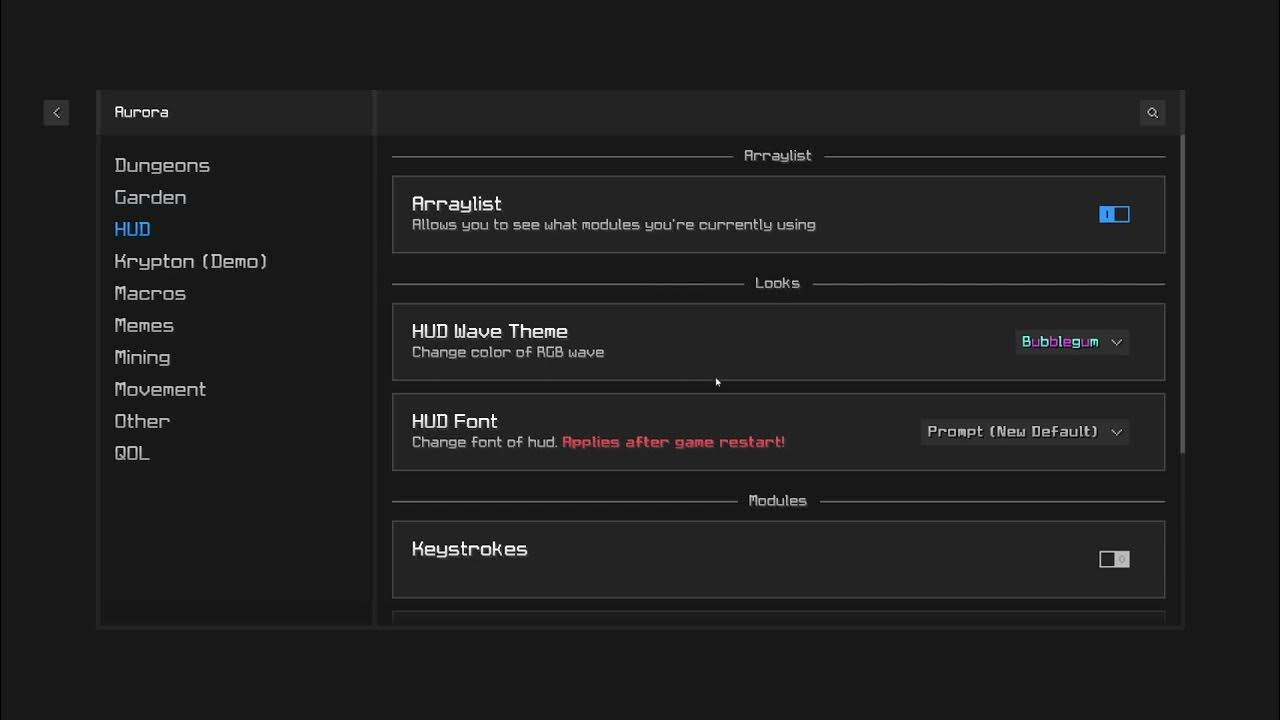Open the HUD Wave Theme dropdown
The height and width of the screenshot is (720, 1280).
tap(1071, 342)
